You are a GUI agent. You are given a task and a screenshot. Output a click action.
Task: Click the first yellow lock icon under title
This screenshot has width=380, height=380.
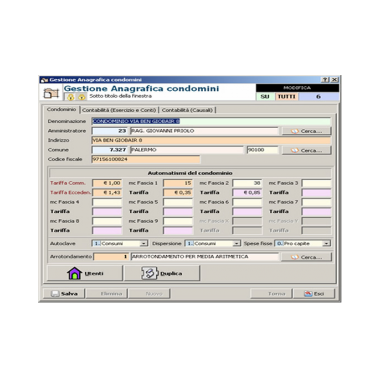click(x=71, y=97)
